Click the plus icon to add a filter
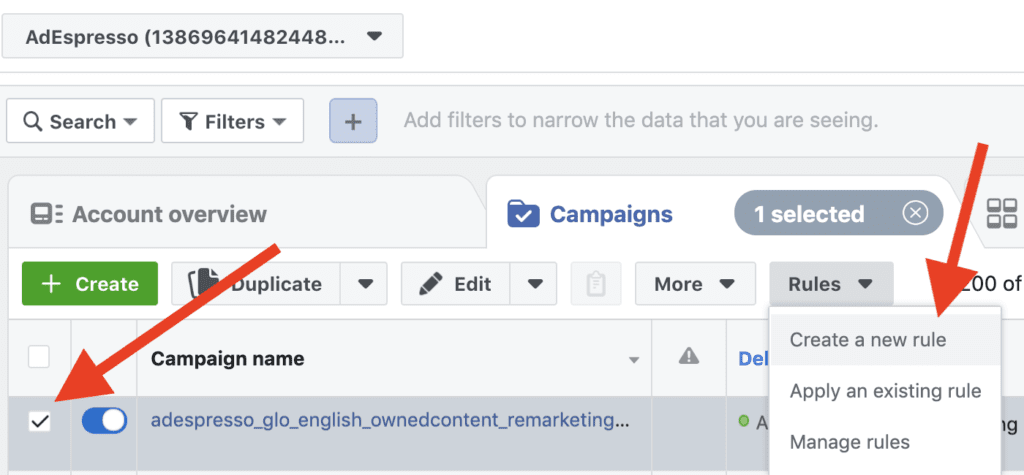This screenshot has width=1024, height=475. tap(353, 121)
